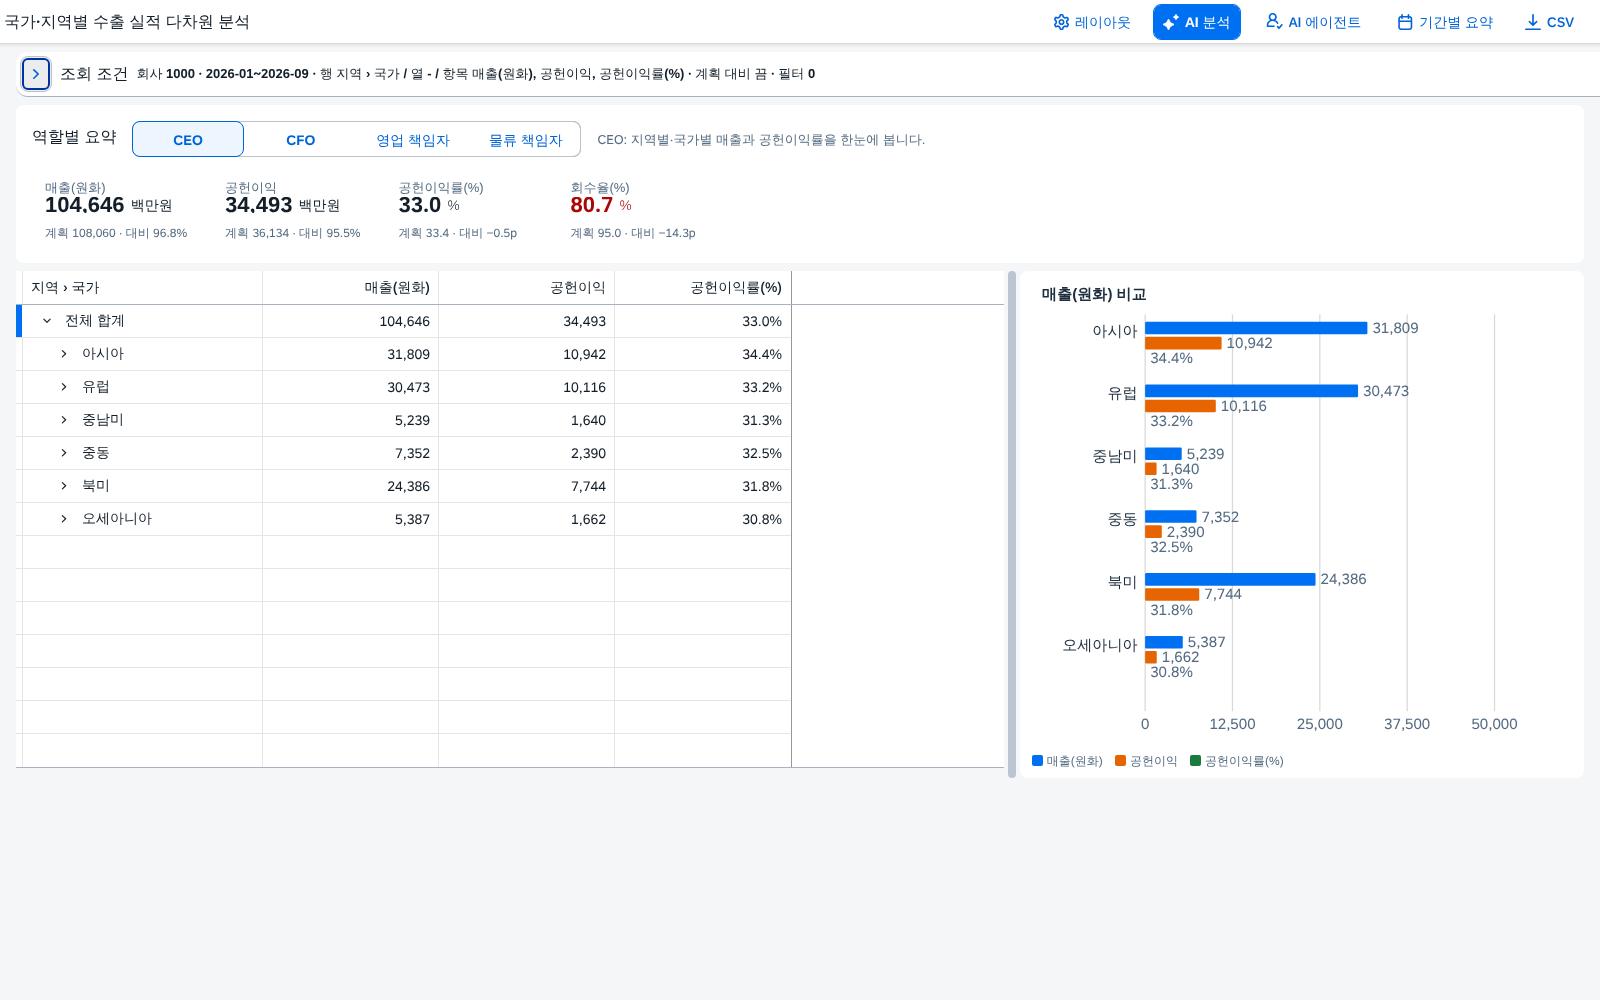Select the 영업 책임자 role tab
The width and height of the screenshot is (1600, 1000).
pyautogui.click(x=413, y=140)
